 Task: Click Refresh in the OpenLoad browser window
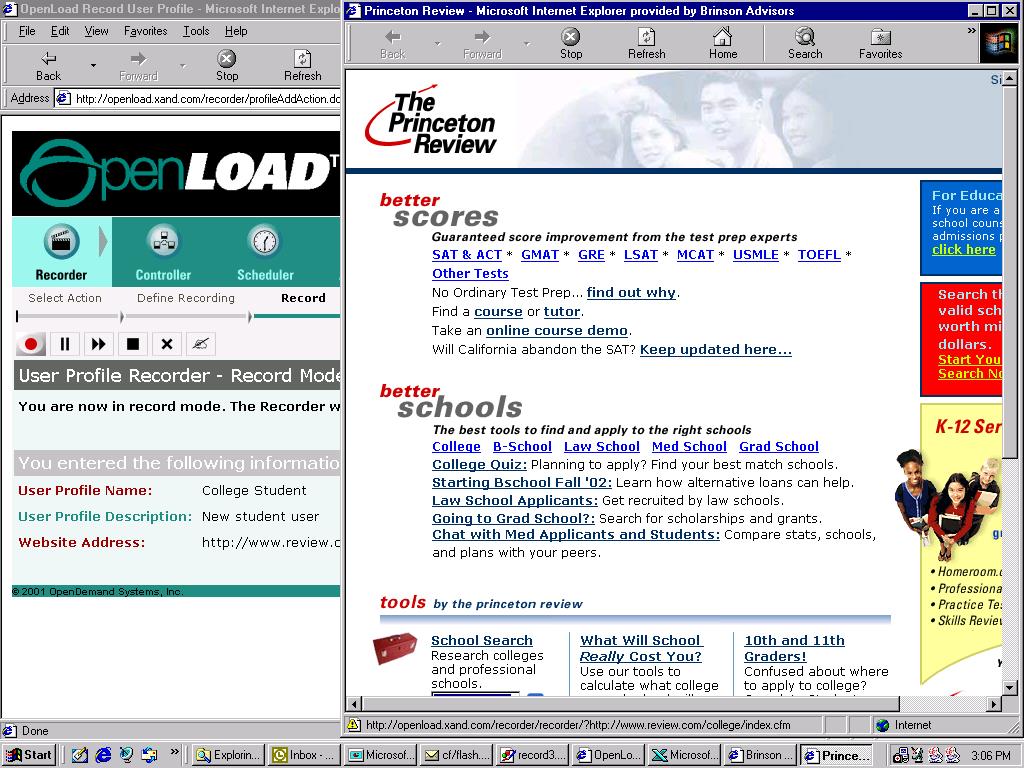point(302,66)
